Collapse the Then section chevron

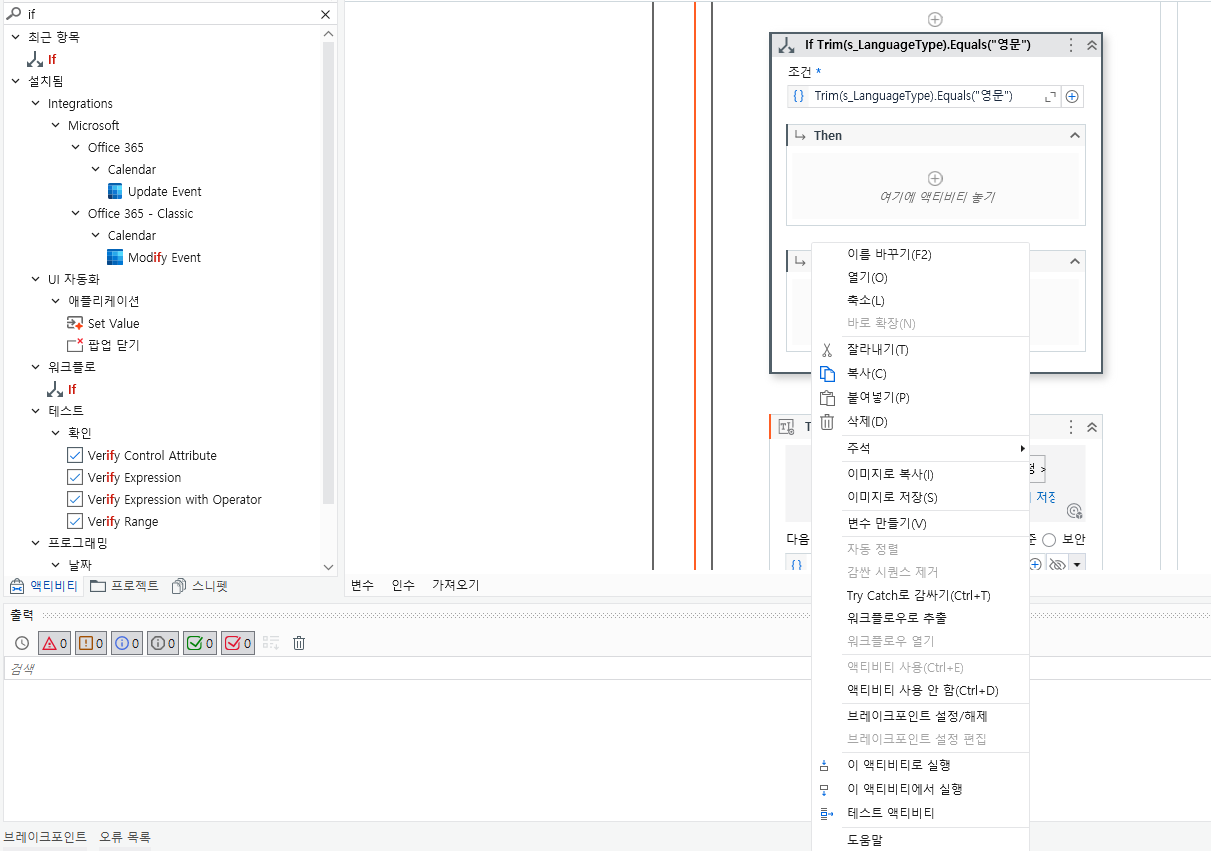(1075, 135)
